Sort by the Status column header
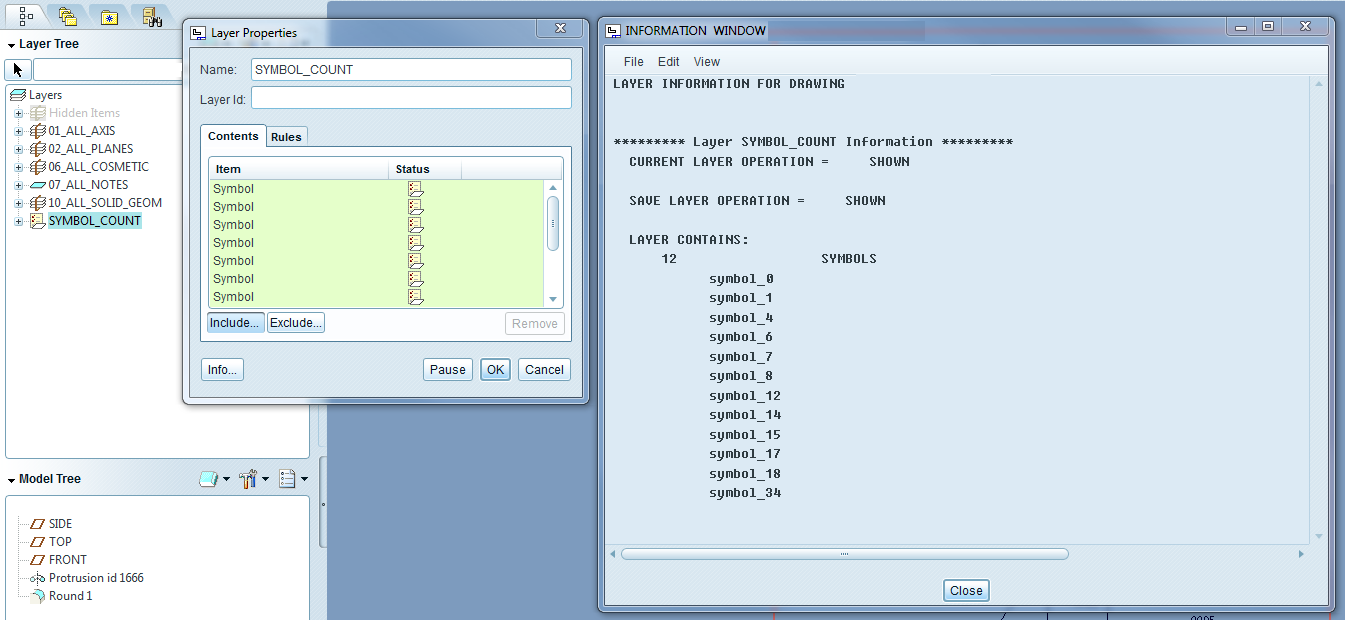 click(x=425, y=169)
